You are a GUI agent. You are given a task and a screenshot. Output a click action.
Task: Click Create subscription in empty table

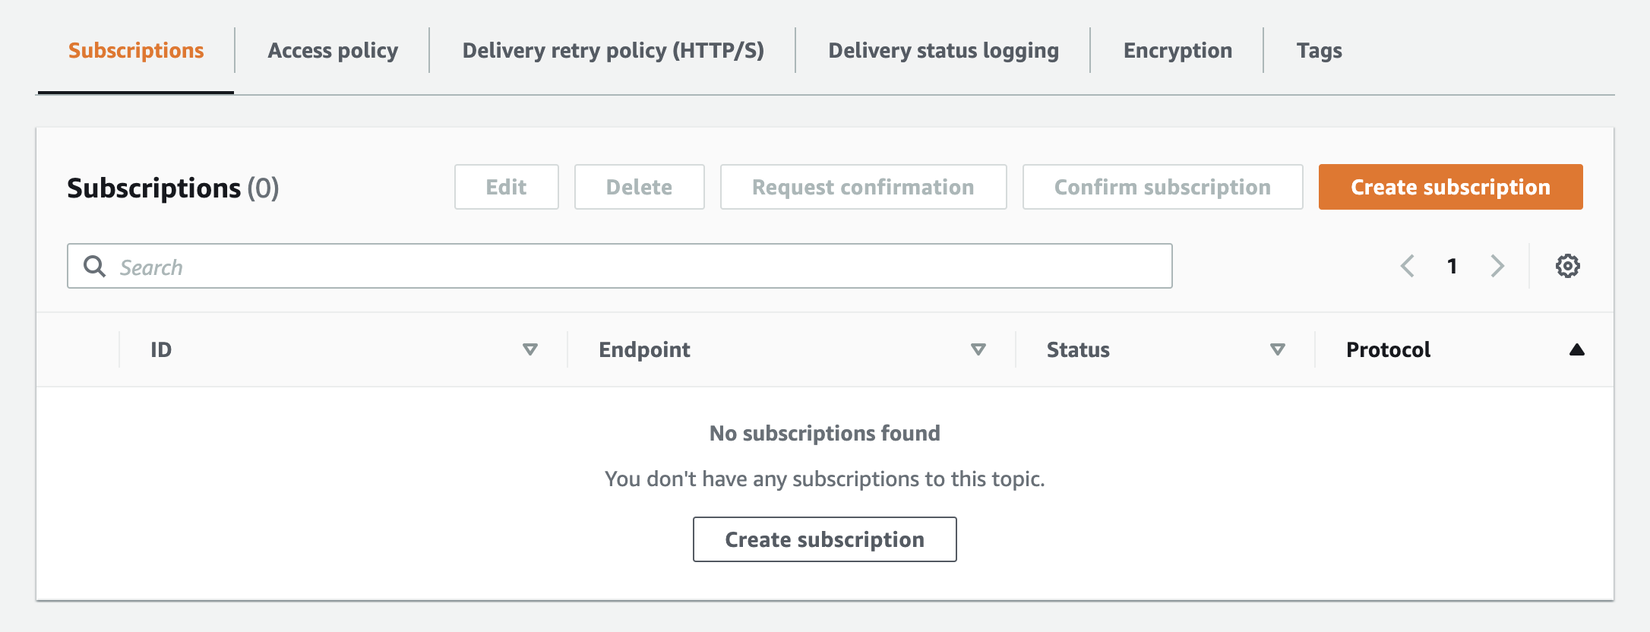pos(824,539)
